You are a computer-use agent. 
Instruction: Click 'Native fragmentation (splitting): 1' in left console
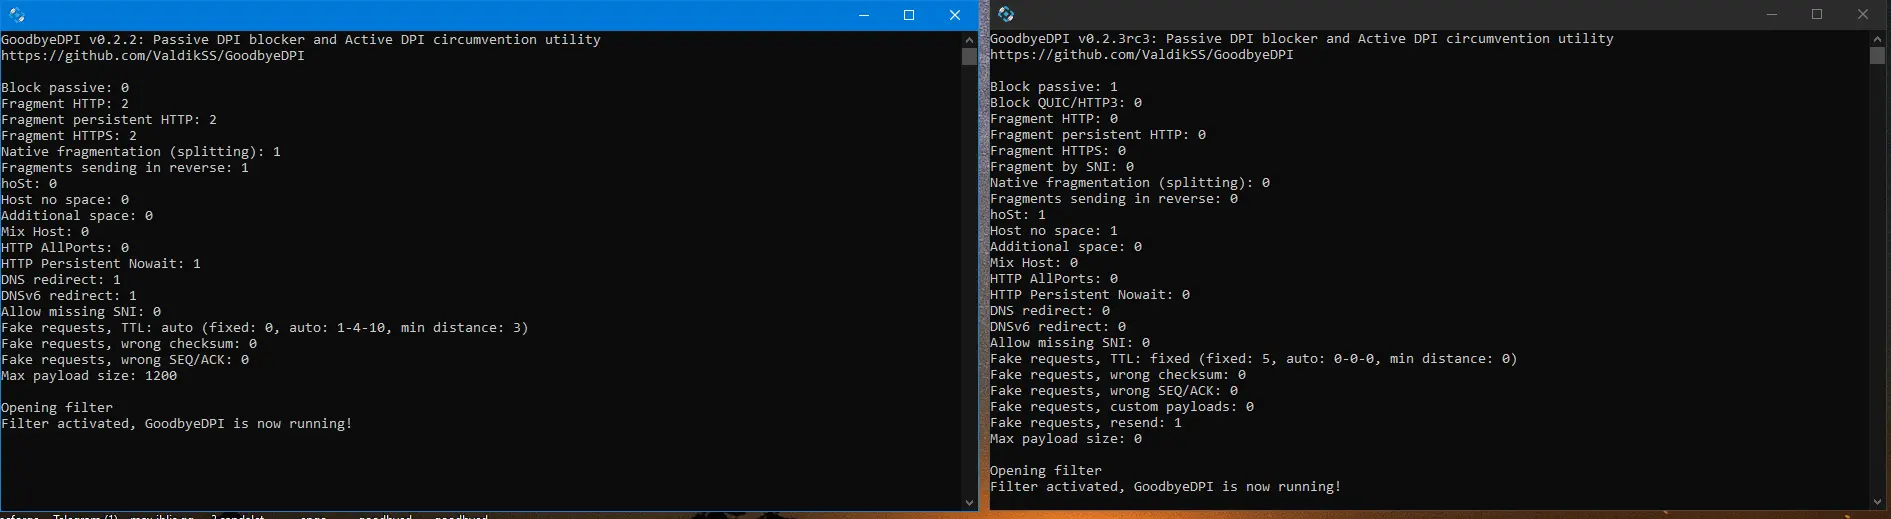point(141,152)
